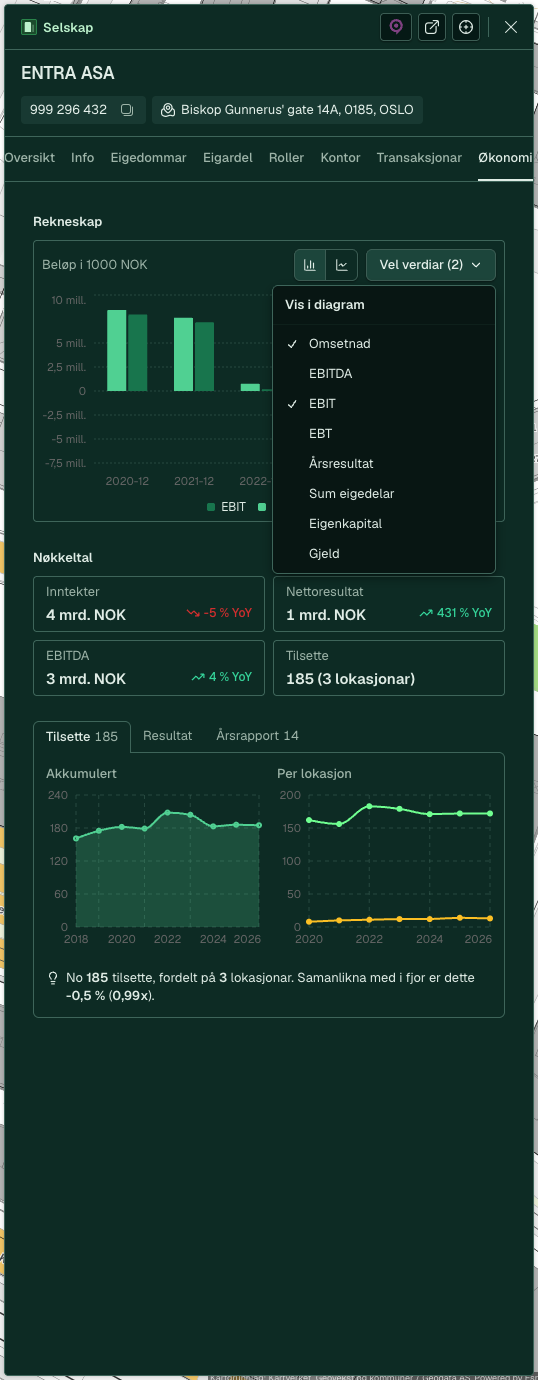Image resolution: width=538 pixels, height=1380 pixels.
Task: Click the Tilsette 185 (3 lokasjonar) card
Action: [389, 668]
